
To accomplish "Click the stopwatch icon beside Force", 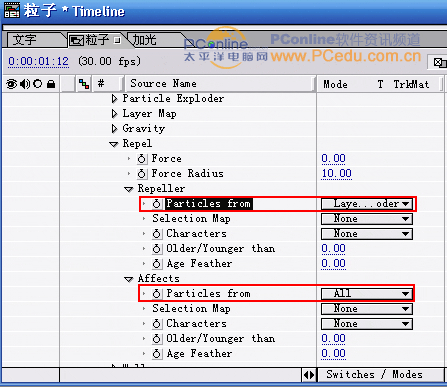I will click(x=142, y=159).
